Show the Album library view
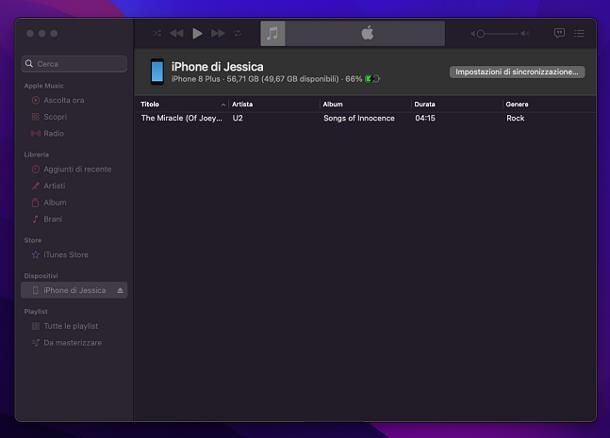The height and width of the screenshot is (438, 610). [74, 203]
